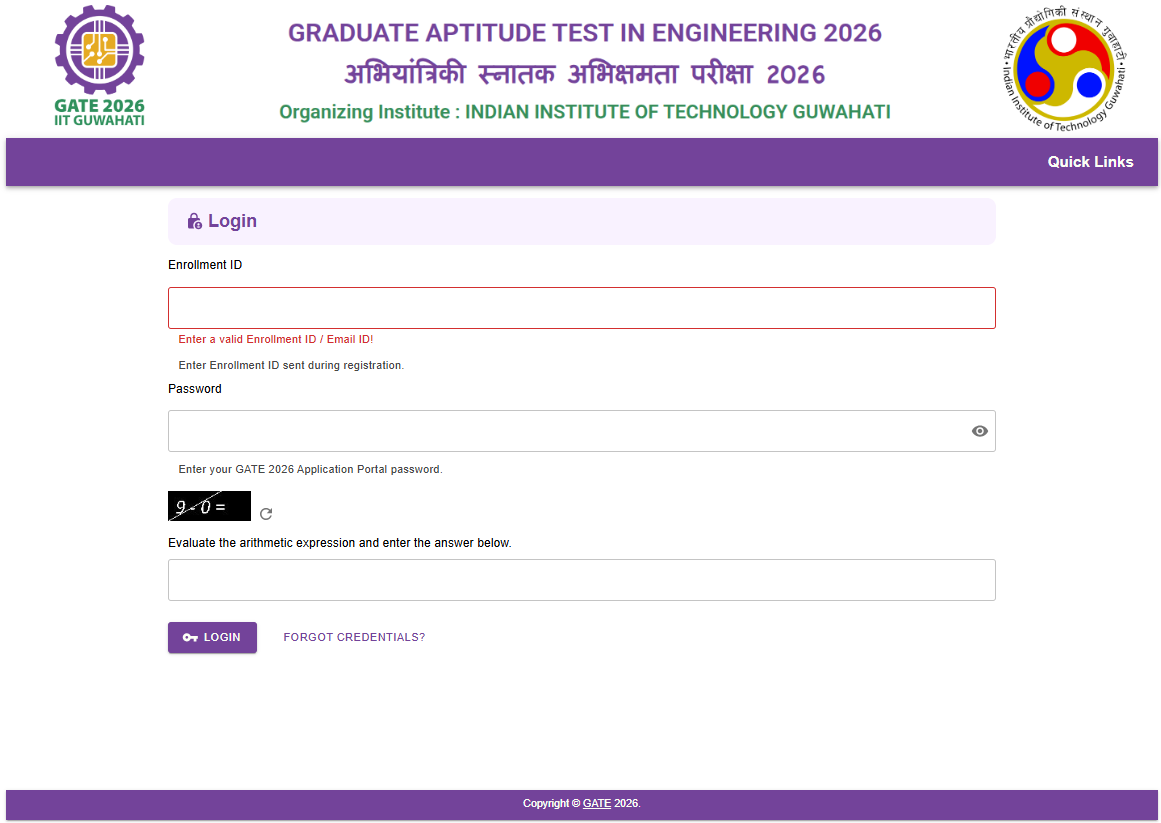The width and height of the screenshot is (1161, 823).
Task: Click the GATE 2026 IIT Guwahati logo
Action: (x=99, y=65)
